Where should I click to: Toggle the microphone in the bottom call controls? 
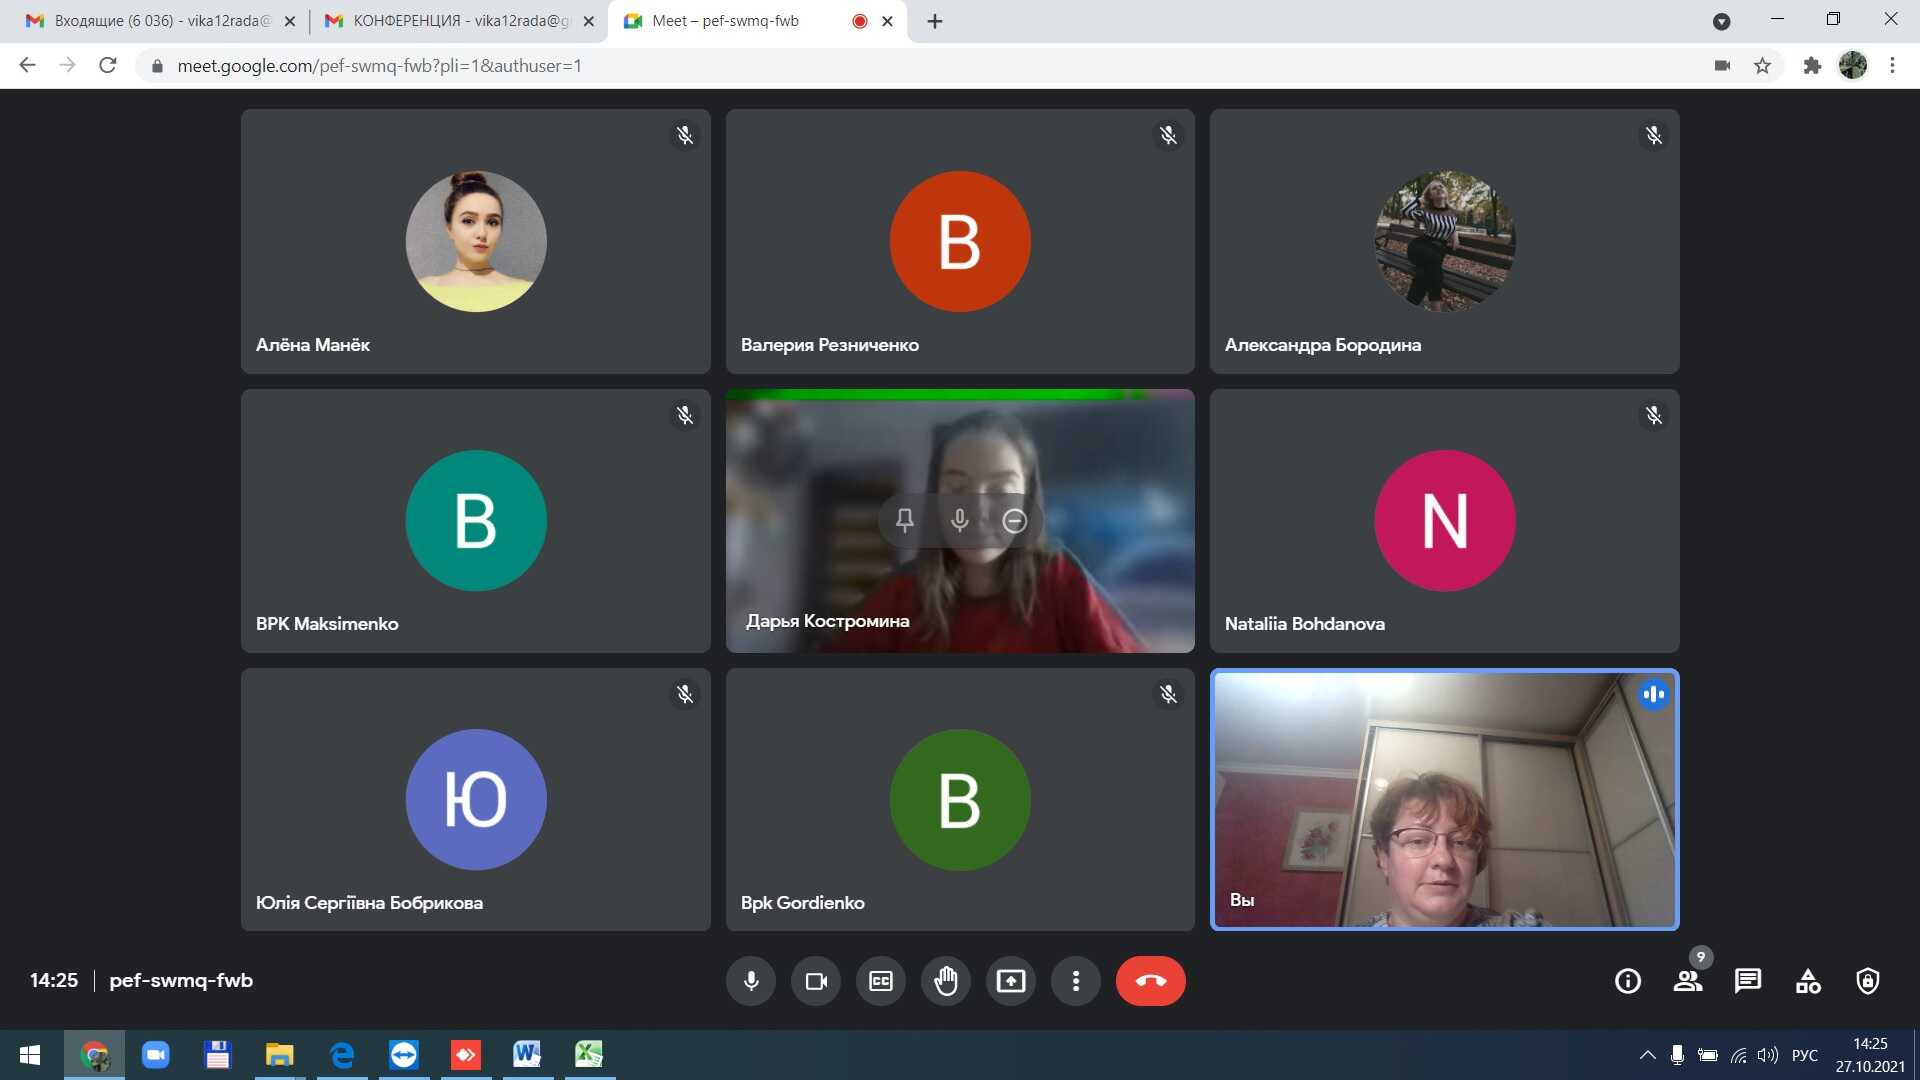click(751, 981)
